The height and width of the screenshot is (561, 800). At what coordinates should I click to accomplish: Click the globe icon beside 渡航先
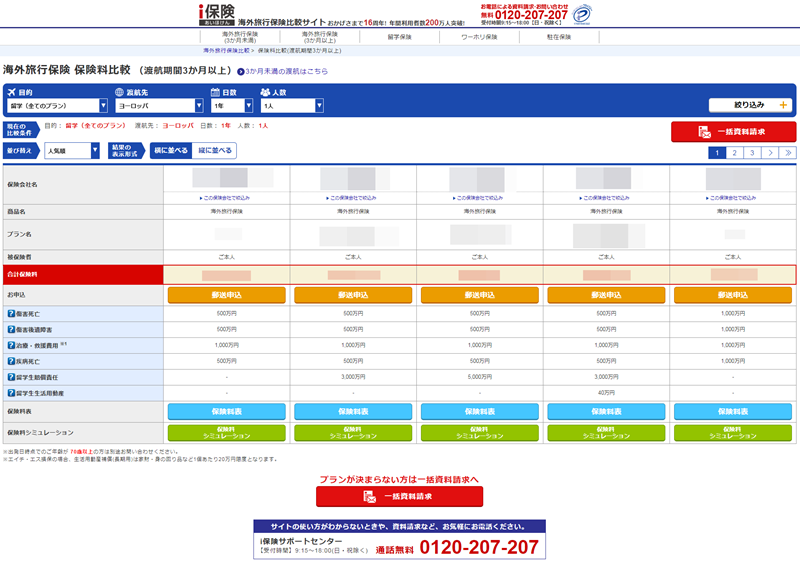[119, 92]
